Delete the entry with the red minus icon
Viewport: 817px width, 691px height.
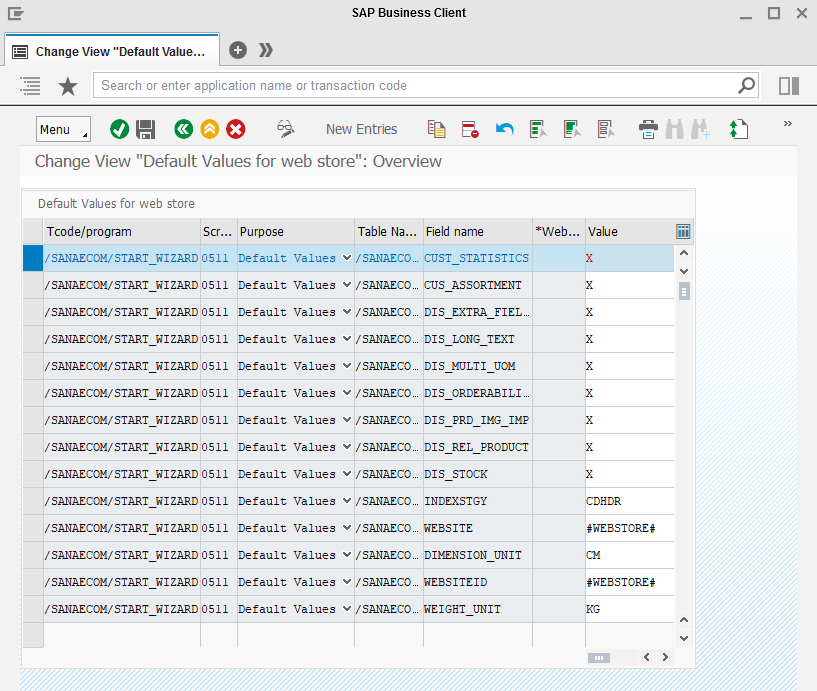click(x=470, y=129)
